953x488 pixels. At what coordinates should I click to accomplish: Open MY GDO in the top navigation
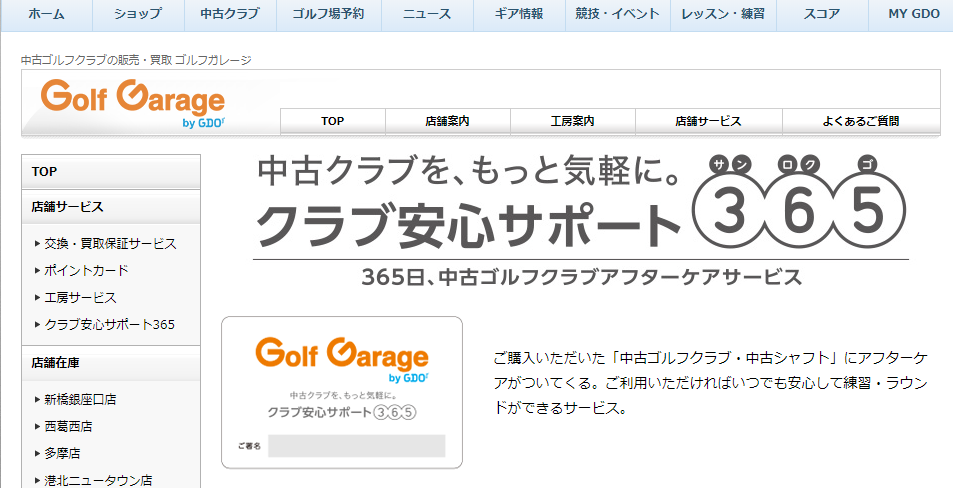click(x=913, y=14)
